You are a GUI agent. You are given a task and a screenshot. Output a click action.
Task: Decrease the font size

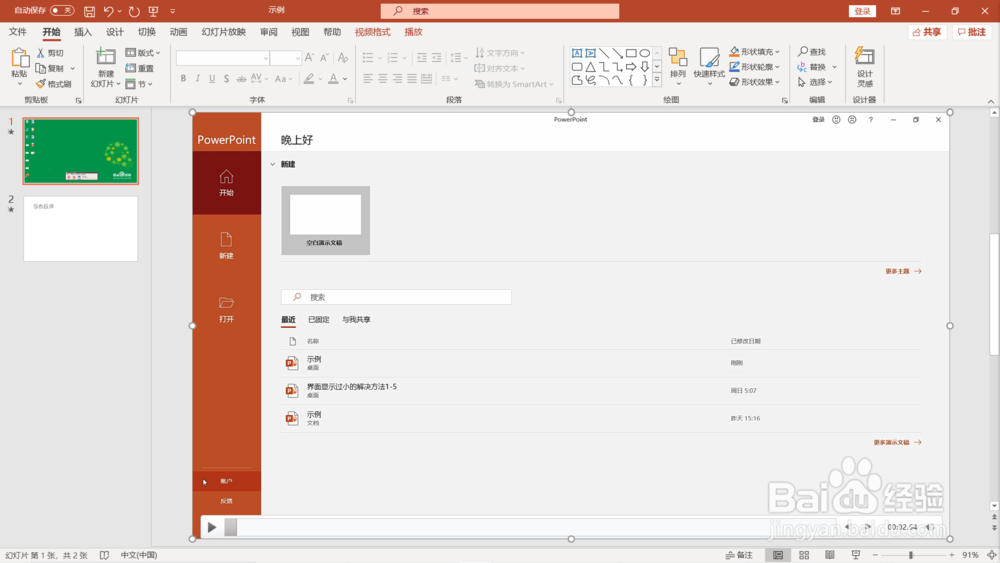325,57
